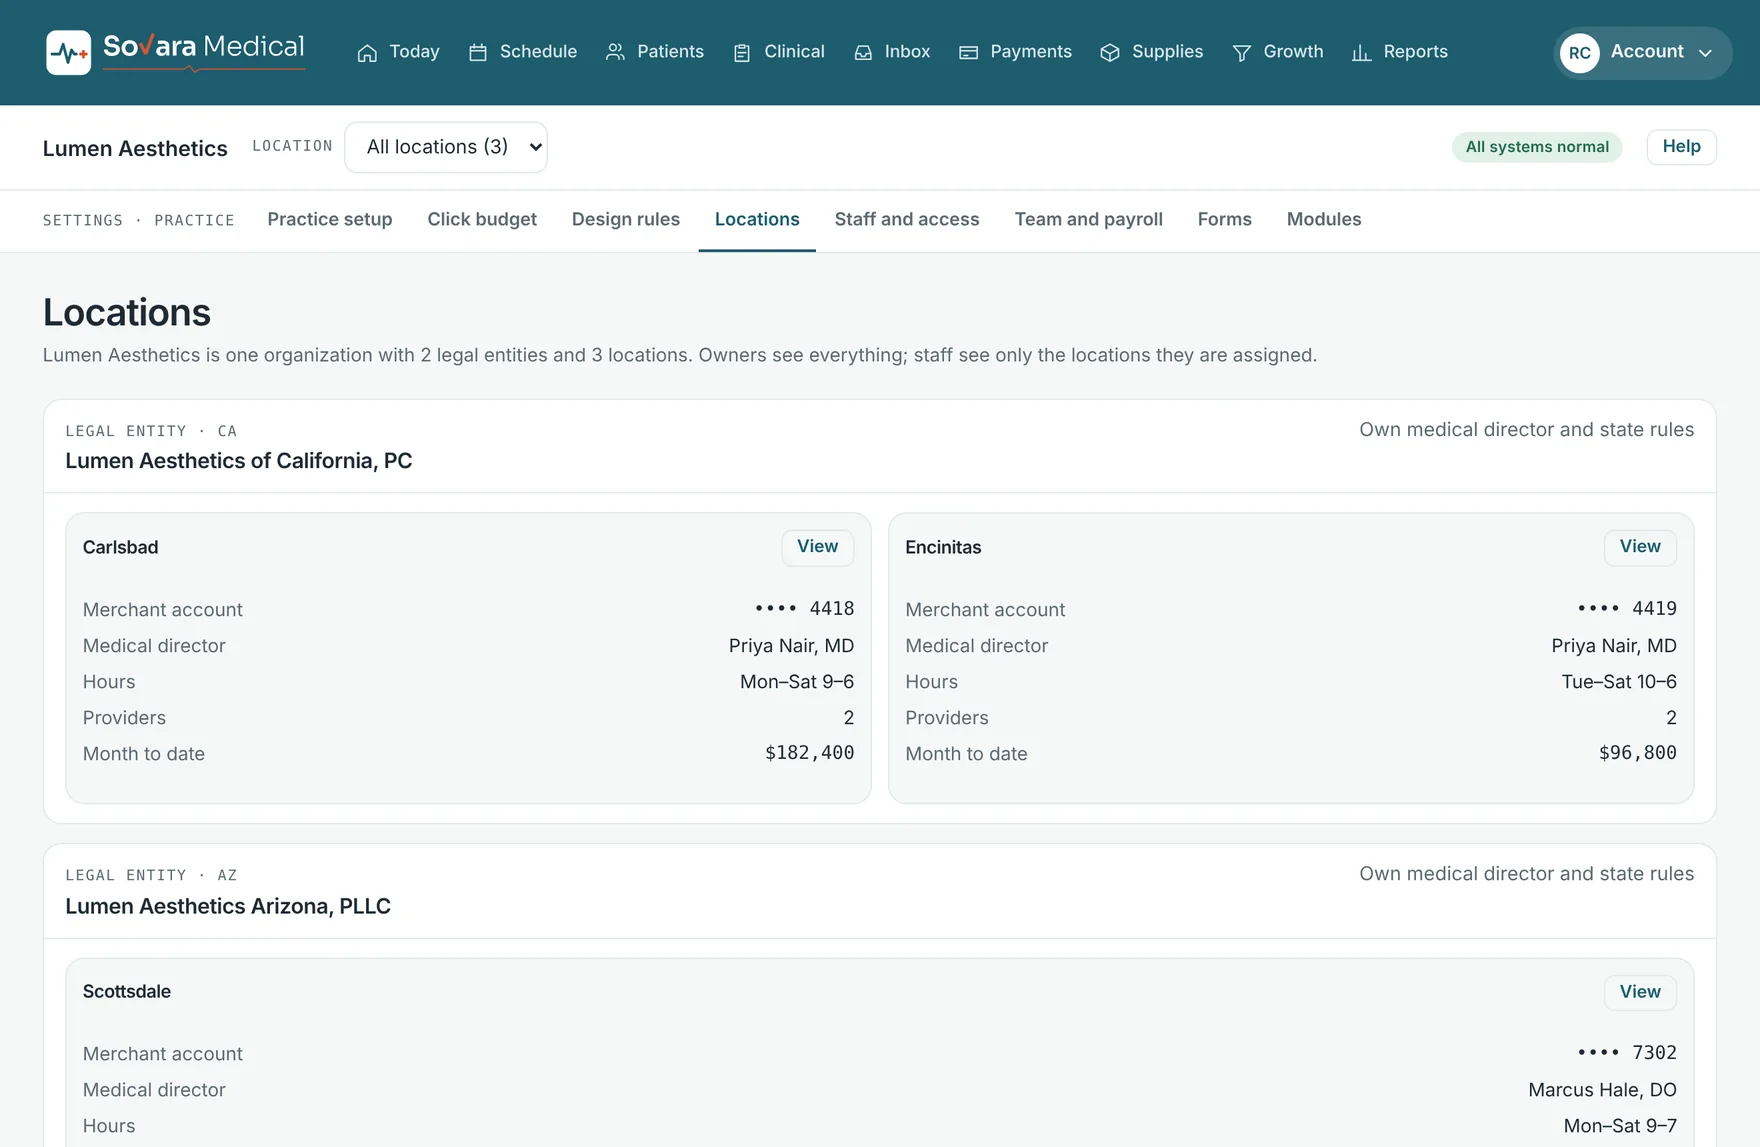This screenshot has width=1760, height=1147.
Task: Click Encinitas hours Tue–Sat 10–6
Action: [x=1619, y=682]
